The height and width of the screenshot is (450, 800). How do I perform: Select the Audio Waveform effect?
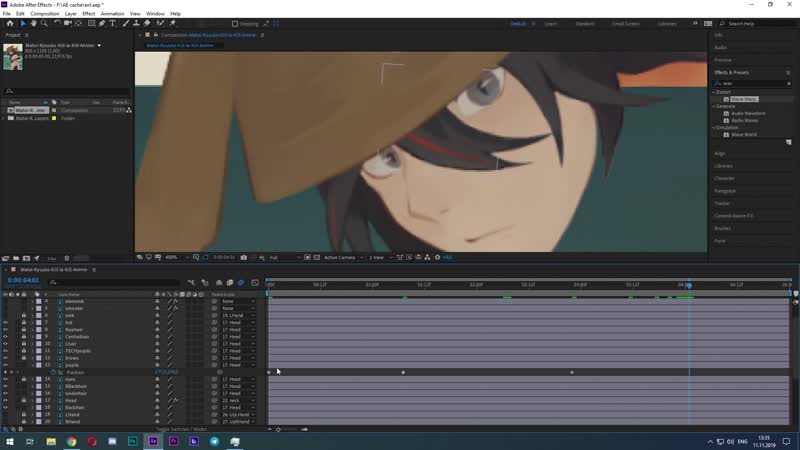[x=748, y=113]
